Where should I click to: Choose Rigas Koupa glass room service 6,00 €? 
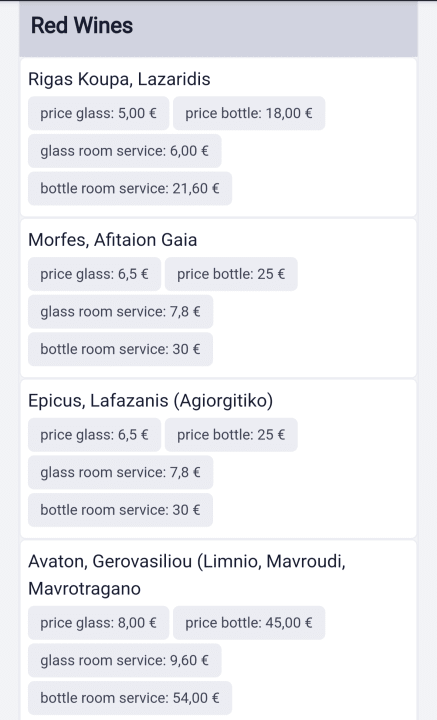pos(124,151)
